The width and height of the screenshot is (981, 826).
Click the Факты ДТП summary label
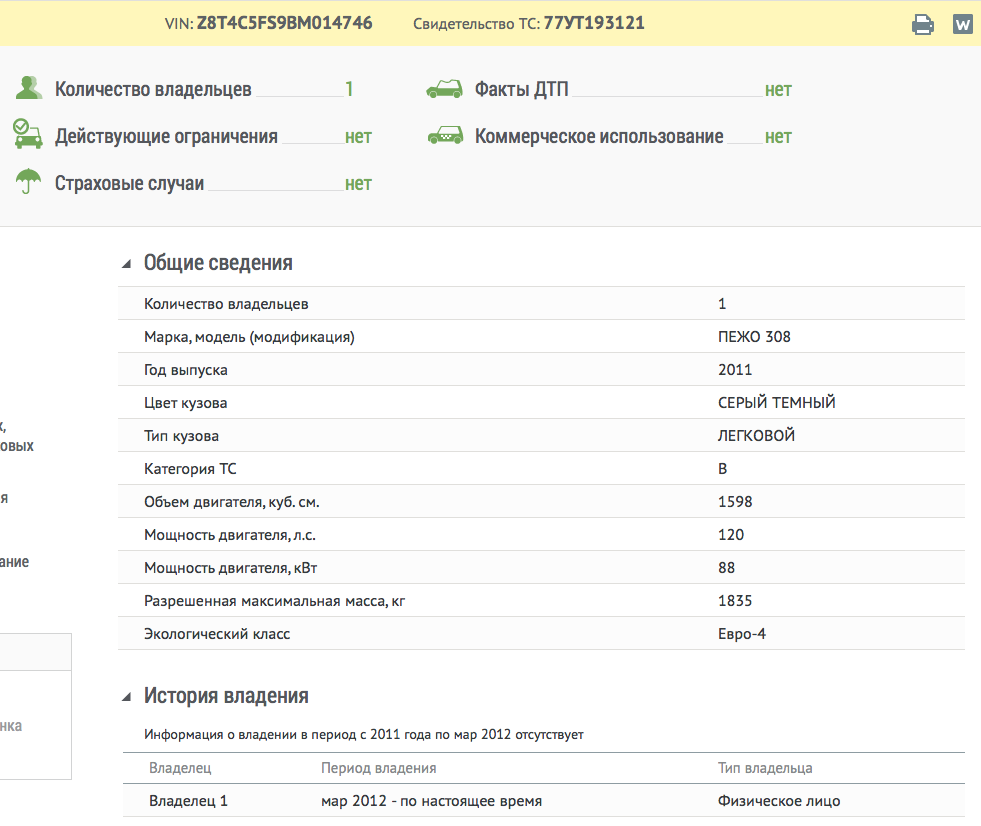[521, 89]
